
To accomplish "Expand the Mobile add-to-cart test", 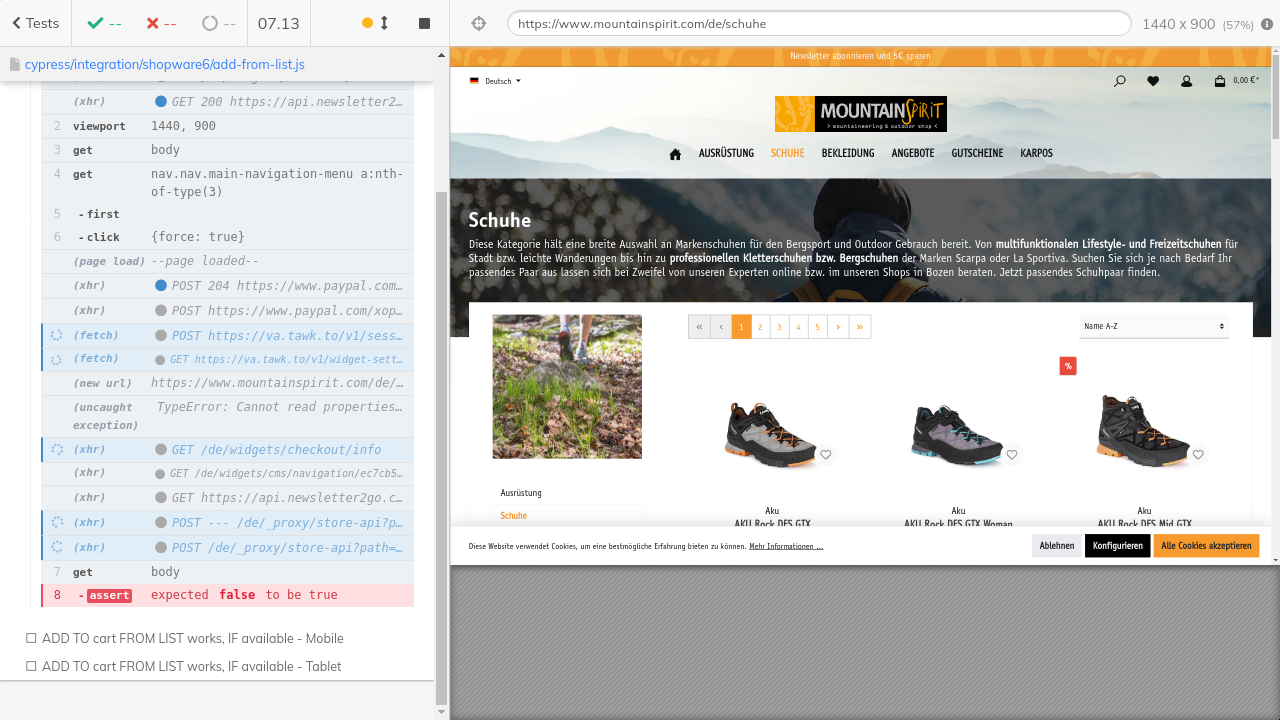I will (x=192, y=638).
